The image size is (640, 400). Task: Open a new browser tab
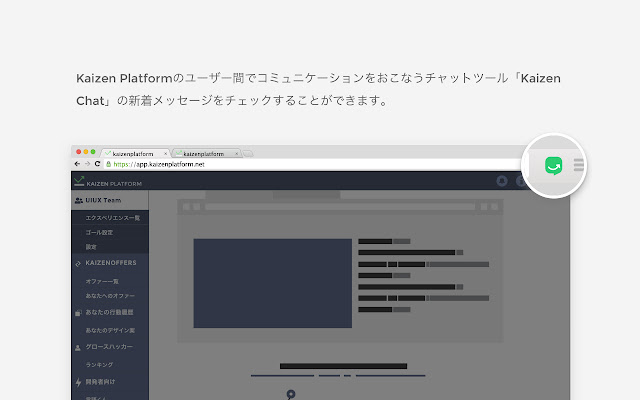(248, 154)
